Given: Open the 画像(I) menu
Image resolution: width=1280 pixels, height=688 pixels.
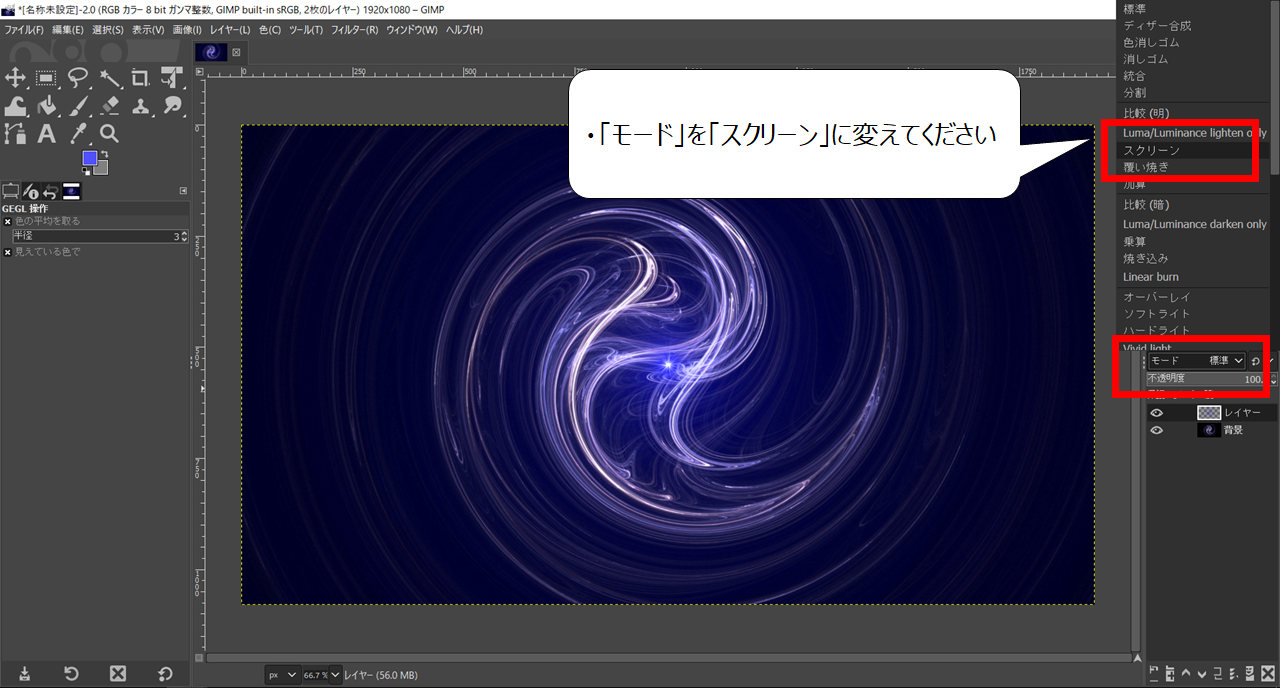Looking at the screenshot, I should [x=186, y=30].
